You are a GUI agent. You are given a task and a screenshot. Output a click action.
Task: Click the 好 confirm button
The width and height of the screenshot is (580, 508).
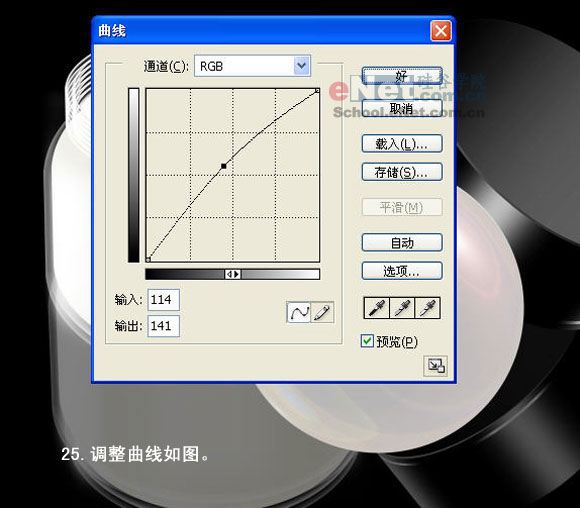[x=402, y=76]
